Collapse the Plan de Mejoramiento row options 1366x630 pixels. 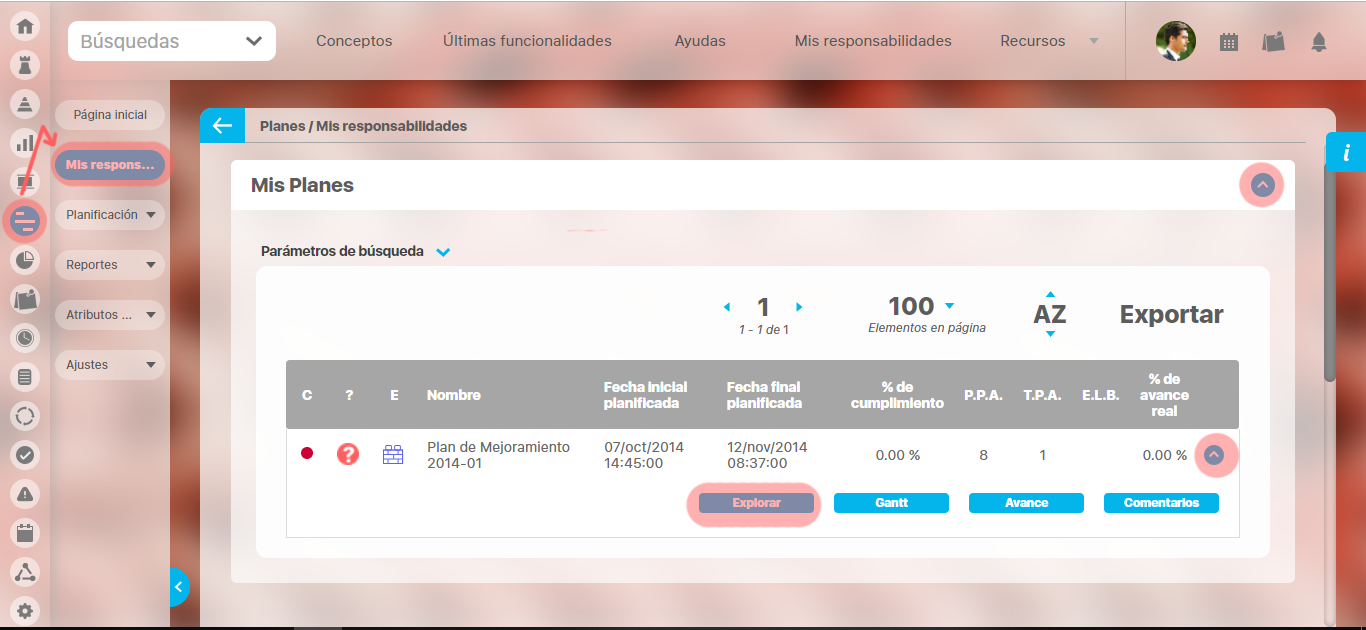pyautogui.click(x=1214, y=455)
